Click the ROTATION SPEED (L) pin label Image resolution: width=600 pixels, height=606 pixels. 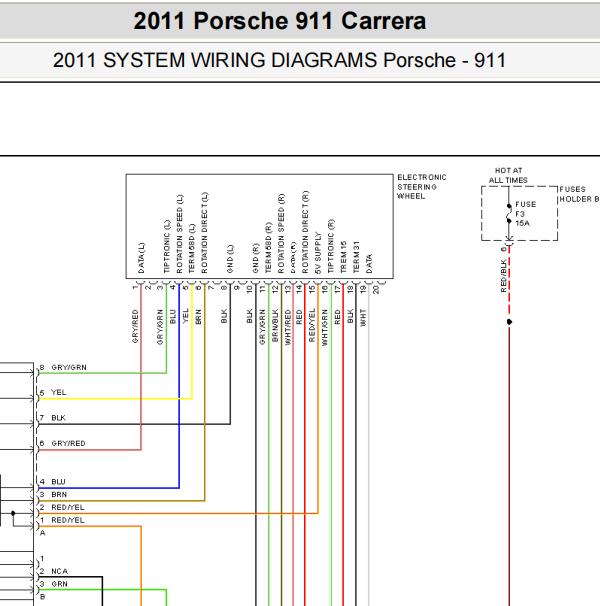(179, 234)
